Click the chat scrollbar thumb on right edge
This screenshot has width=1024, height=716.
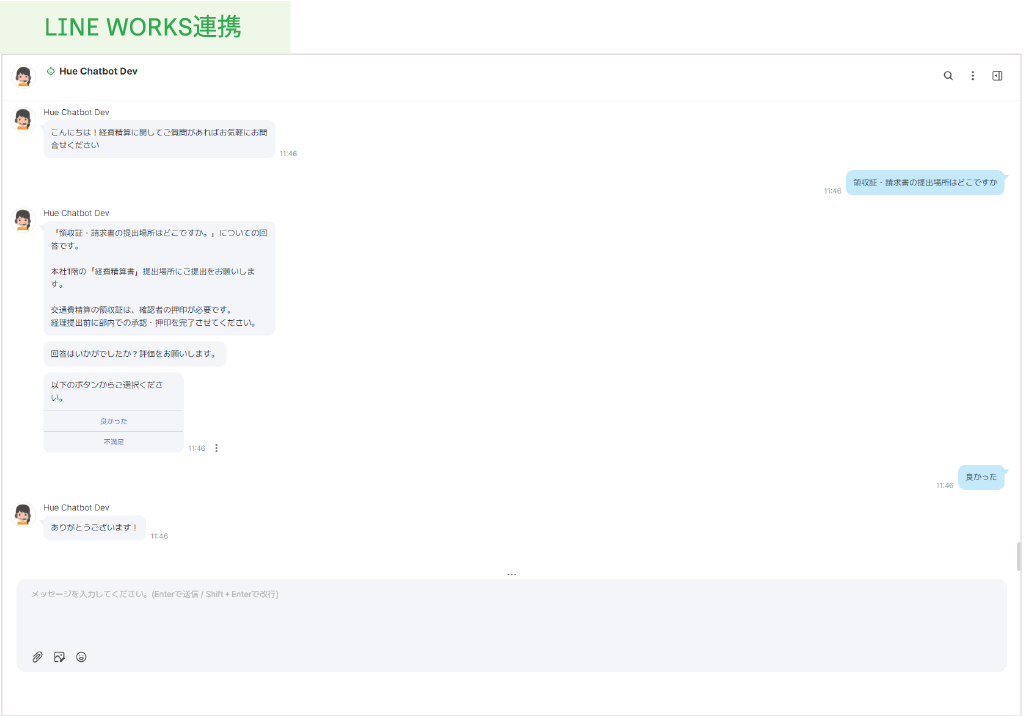(x=1018, y=555)
